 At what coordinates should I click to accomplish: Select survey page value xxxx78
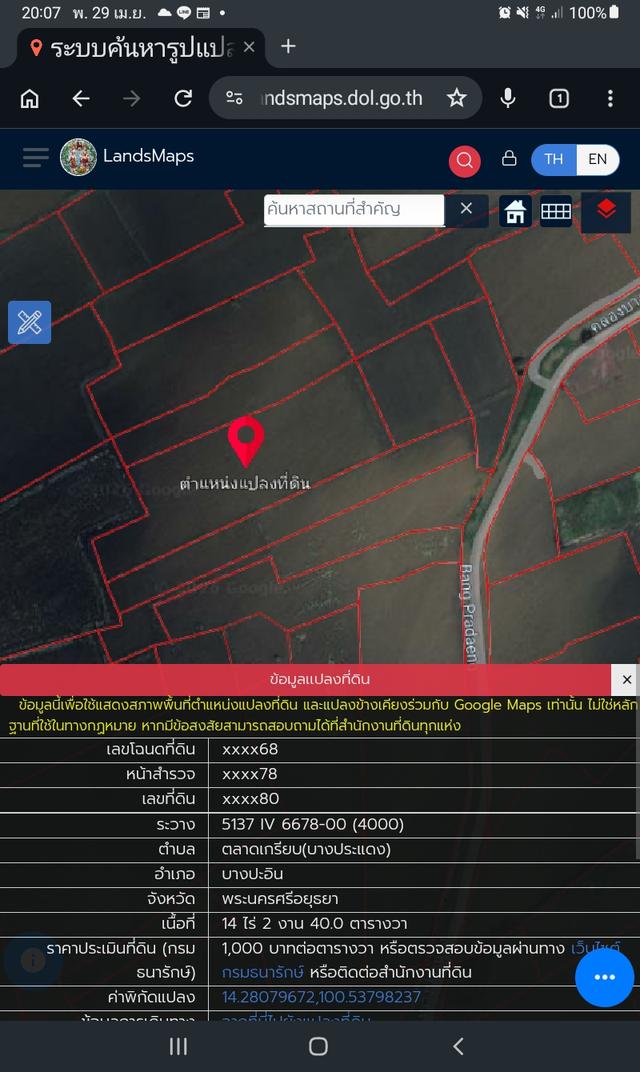(250, 774)
